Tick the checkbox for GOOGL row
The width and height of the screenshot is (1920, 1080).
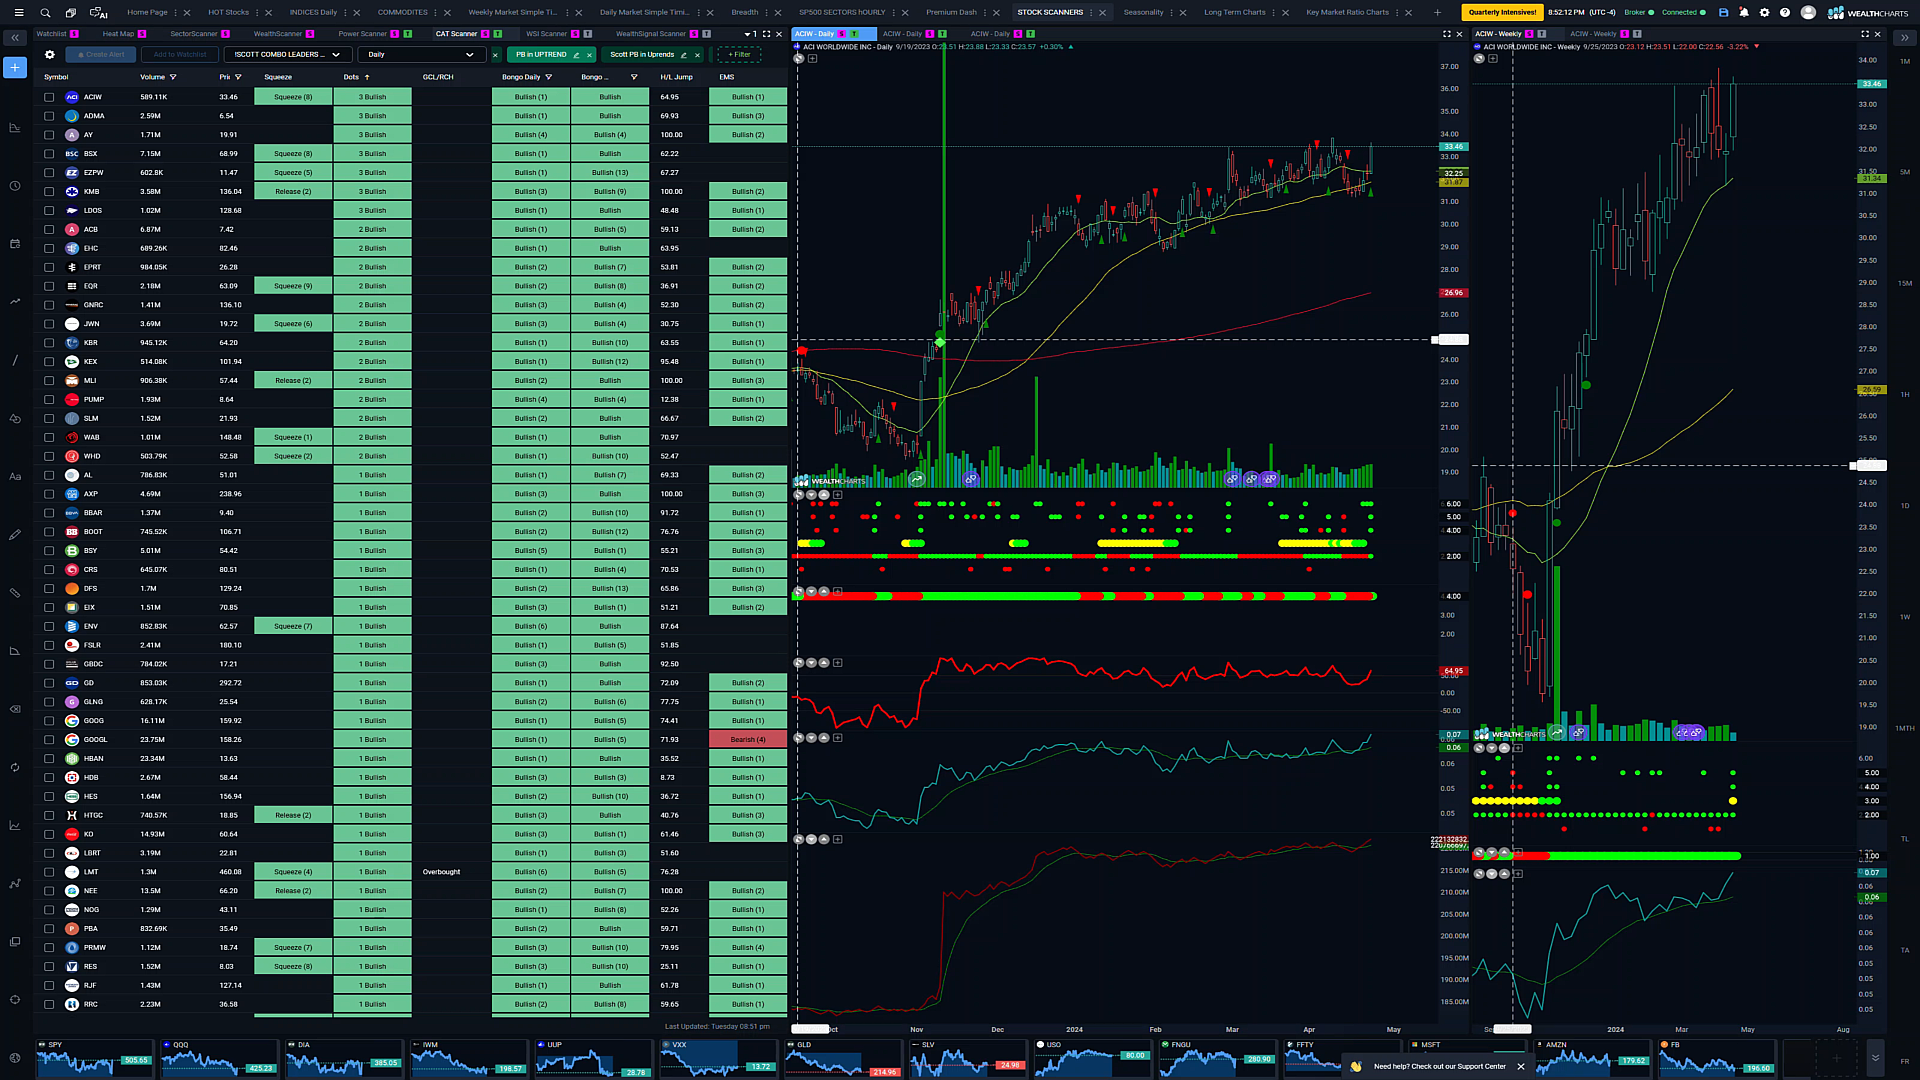coord(49,740)
